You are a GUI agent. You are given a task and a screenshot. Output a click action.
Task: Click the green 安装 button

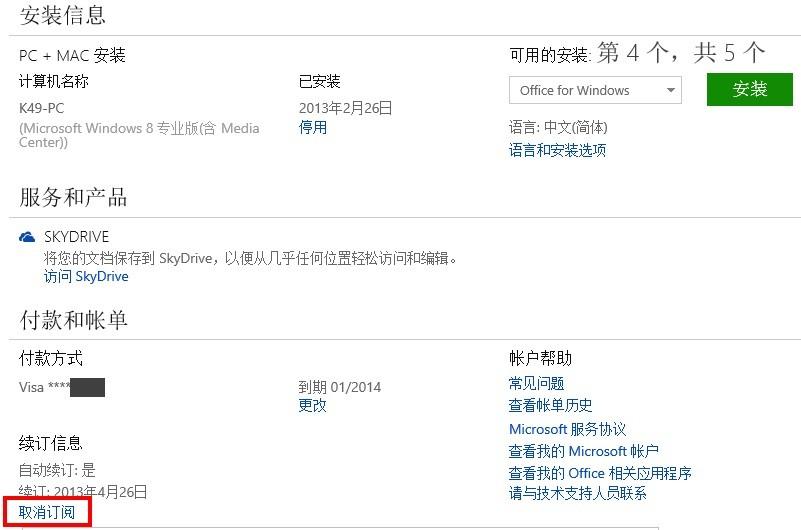[749, 89]
